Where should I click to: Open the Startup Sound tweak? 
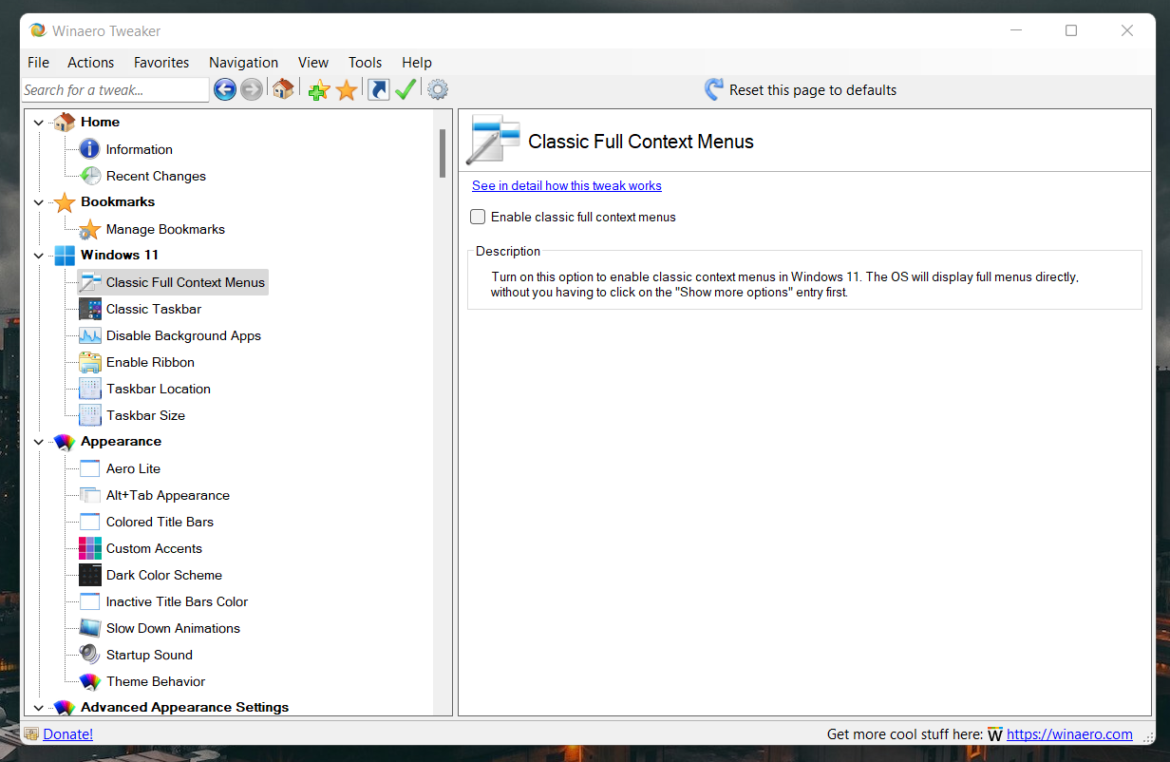click(150, 654)
